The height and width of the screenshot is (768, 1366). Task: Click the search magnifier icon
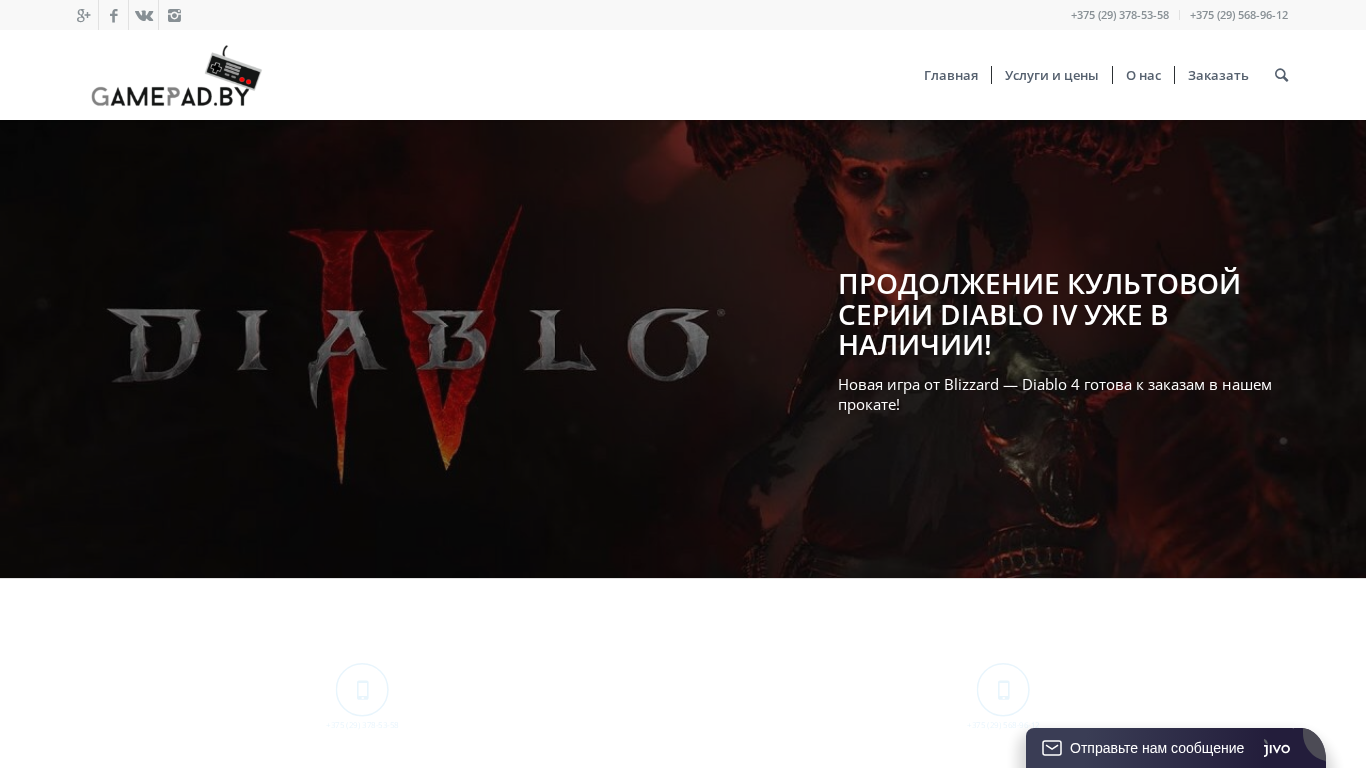pos(1281,75)
